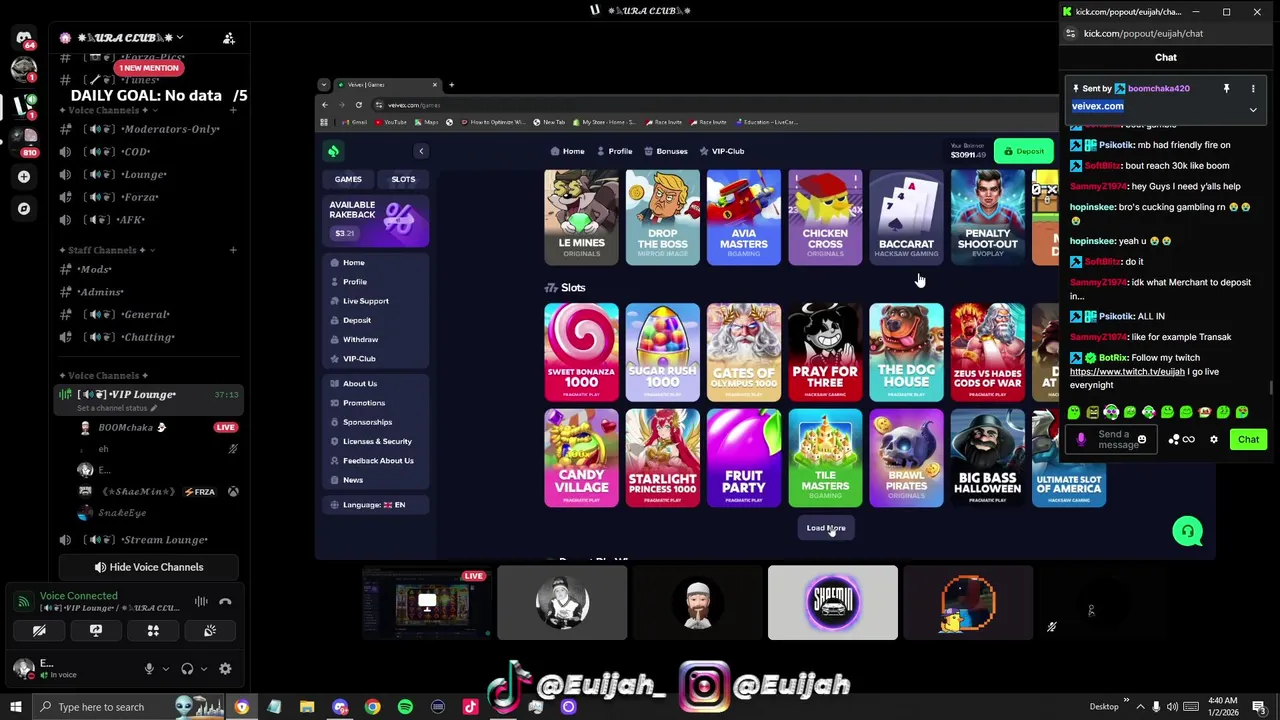Disconnect from the voice call
Image resolution: width=1280 pixels, height=720 pixels.
[x=225, y=602]
